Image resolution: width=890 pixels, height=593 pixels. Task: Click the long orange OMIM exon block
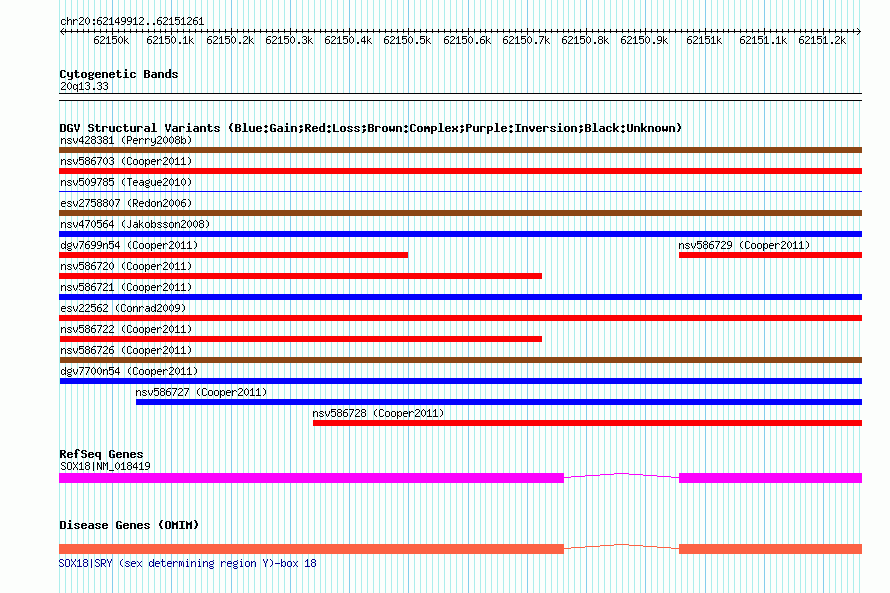coord(312,549)
